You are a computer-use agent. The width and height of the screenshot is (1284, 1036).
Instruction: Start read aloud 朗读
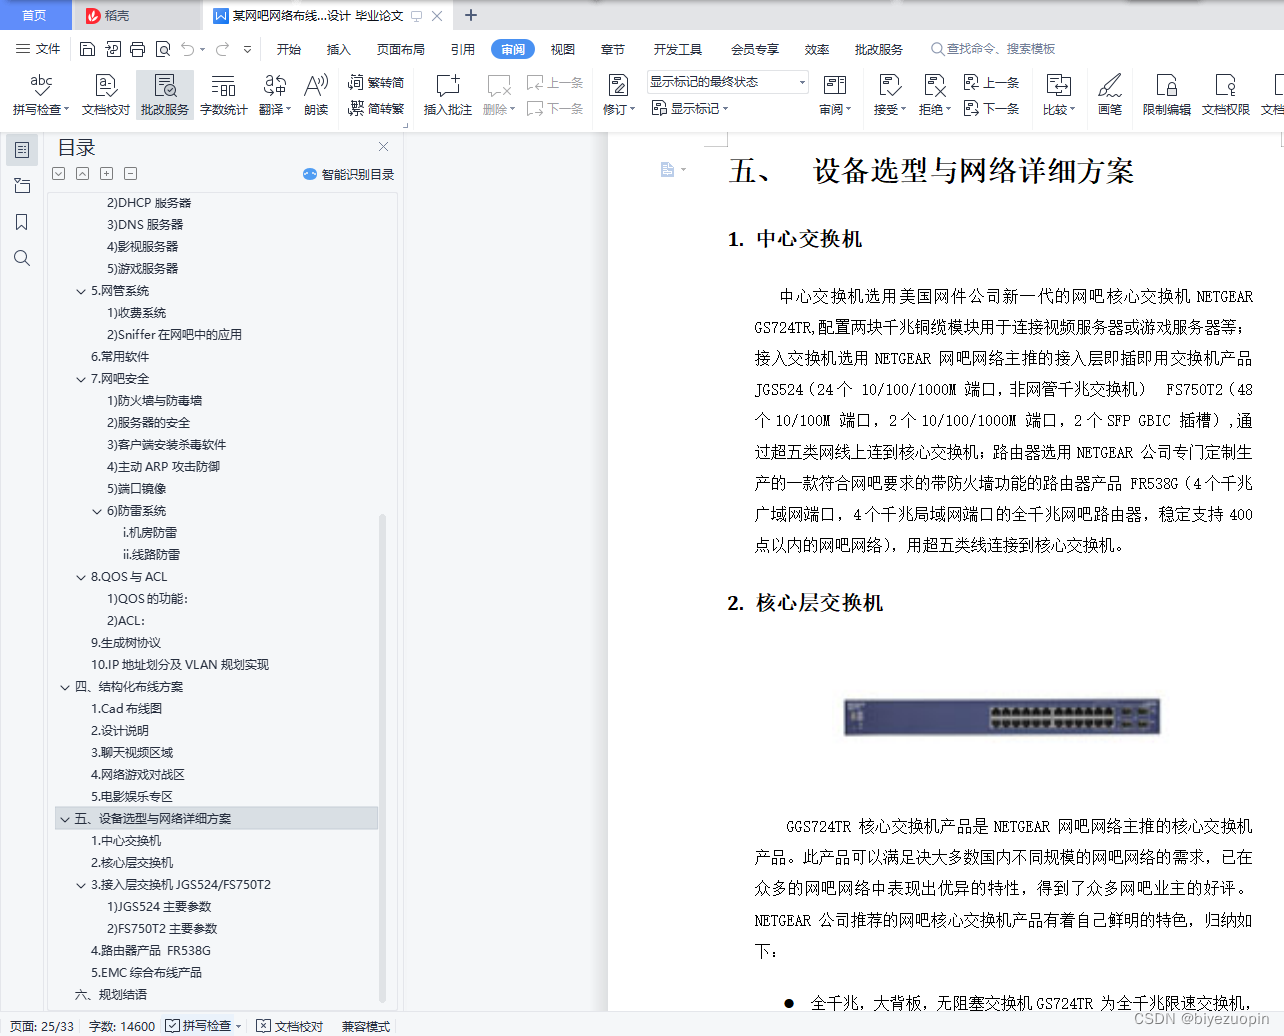[x=316, y=95]
